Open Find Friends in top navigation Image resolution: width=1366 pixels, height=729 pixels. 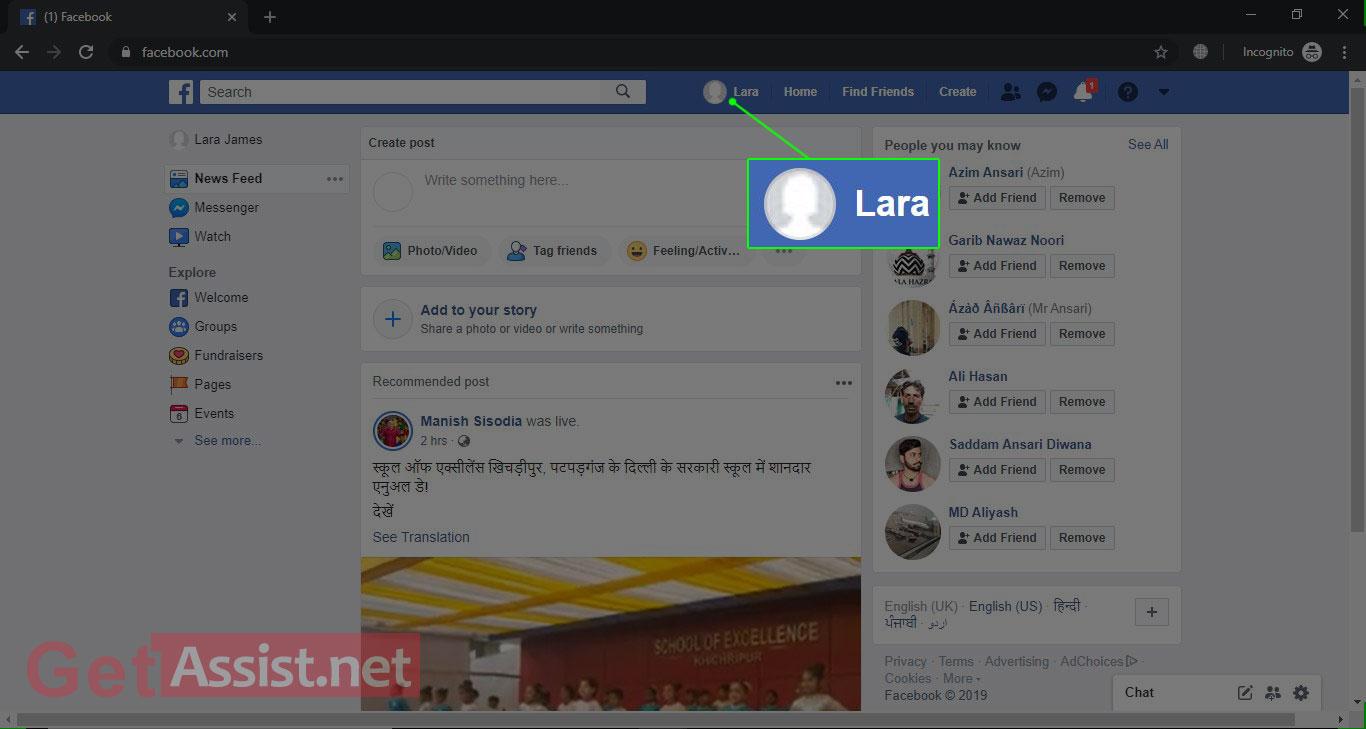tap(878, 92)
